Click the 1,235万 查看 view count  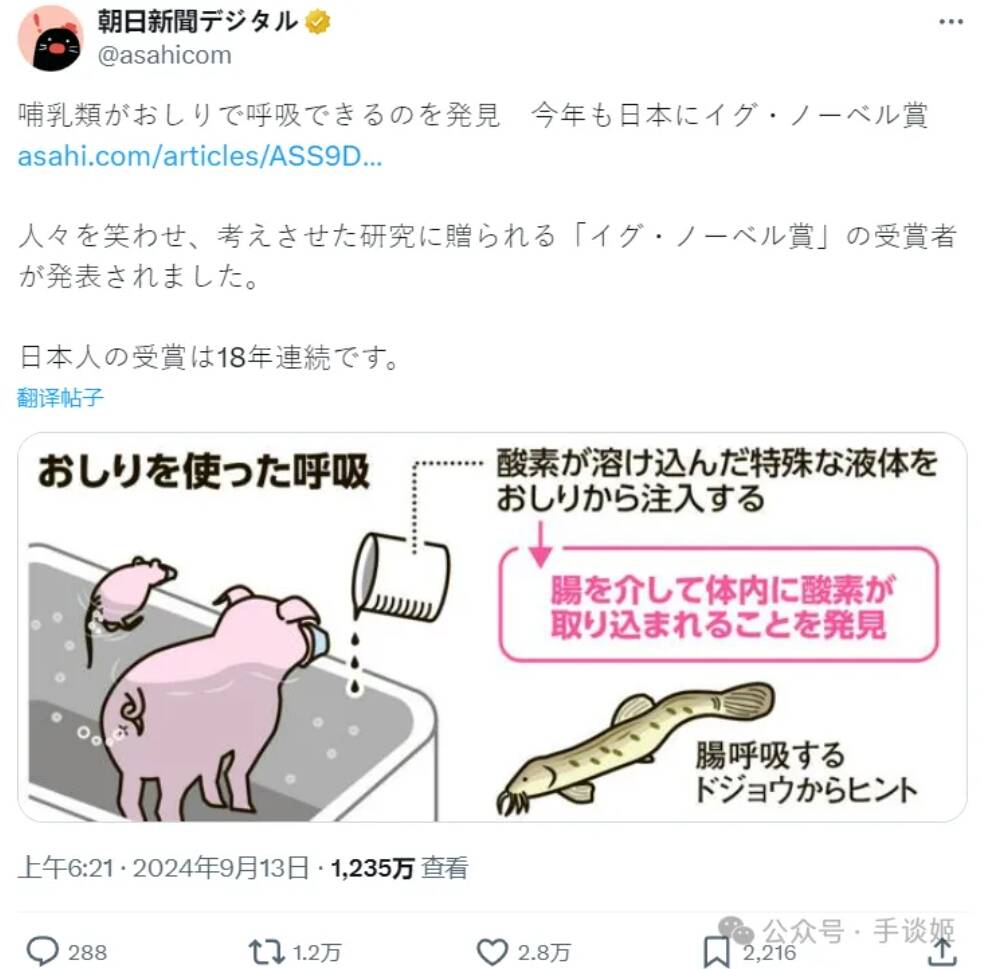pyautogui.click(x=399, y=868)
